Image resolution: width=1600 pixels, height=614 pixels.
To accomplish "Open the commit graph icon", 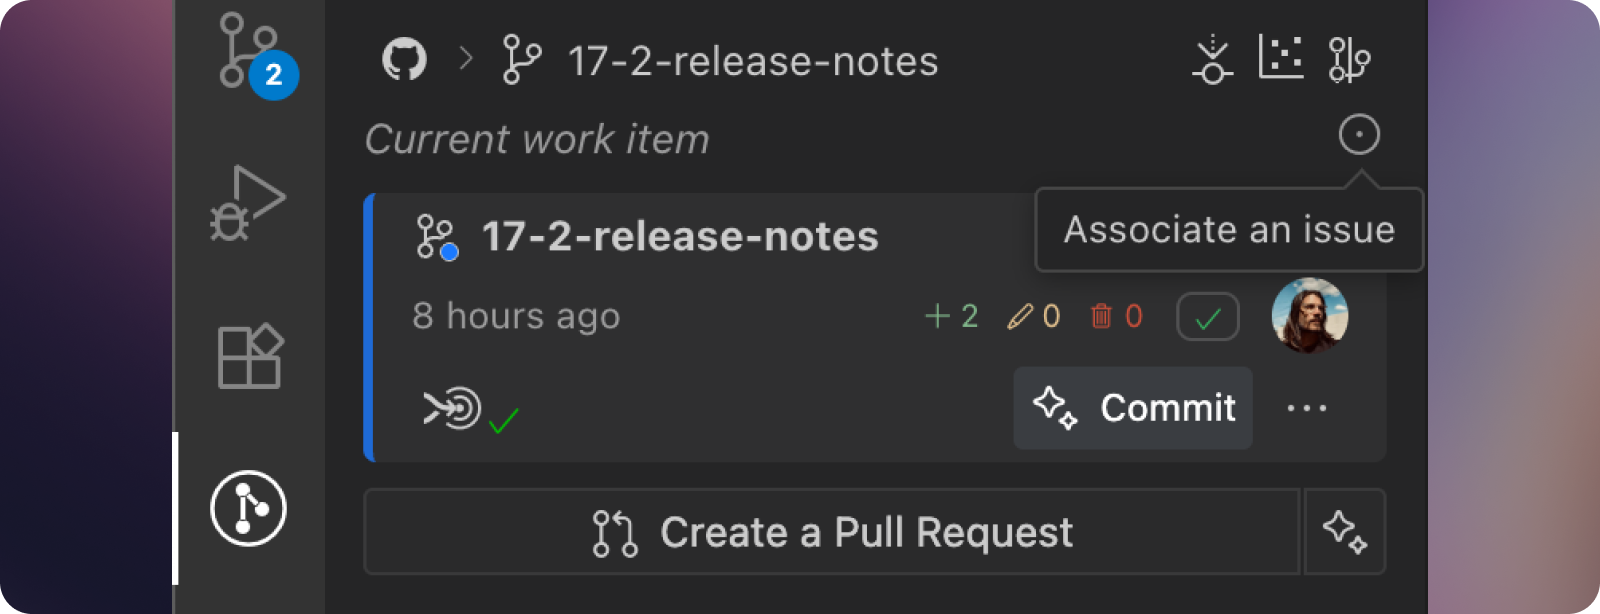I will coord(1281,57).
